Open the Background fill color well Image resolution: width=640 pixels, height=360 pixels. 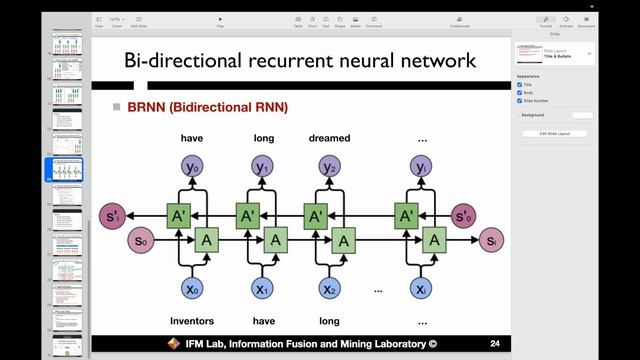coord(582,116)
